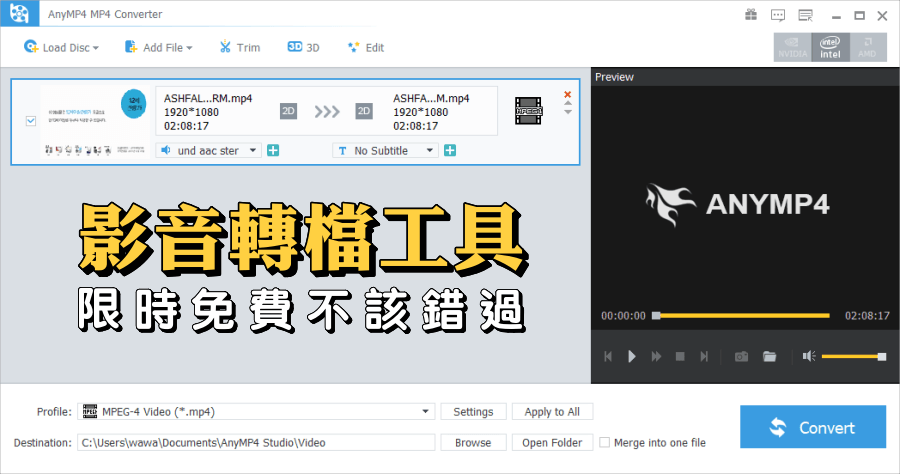Stop the preview playback
The image size is (900, 474).
tap(680, 357)
